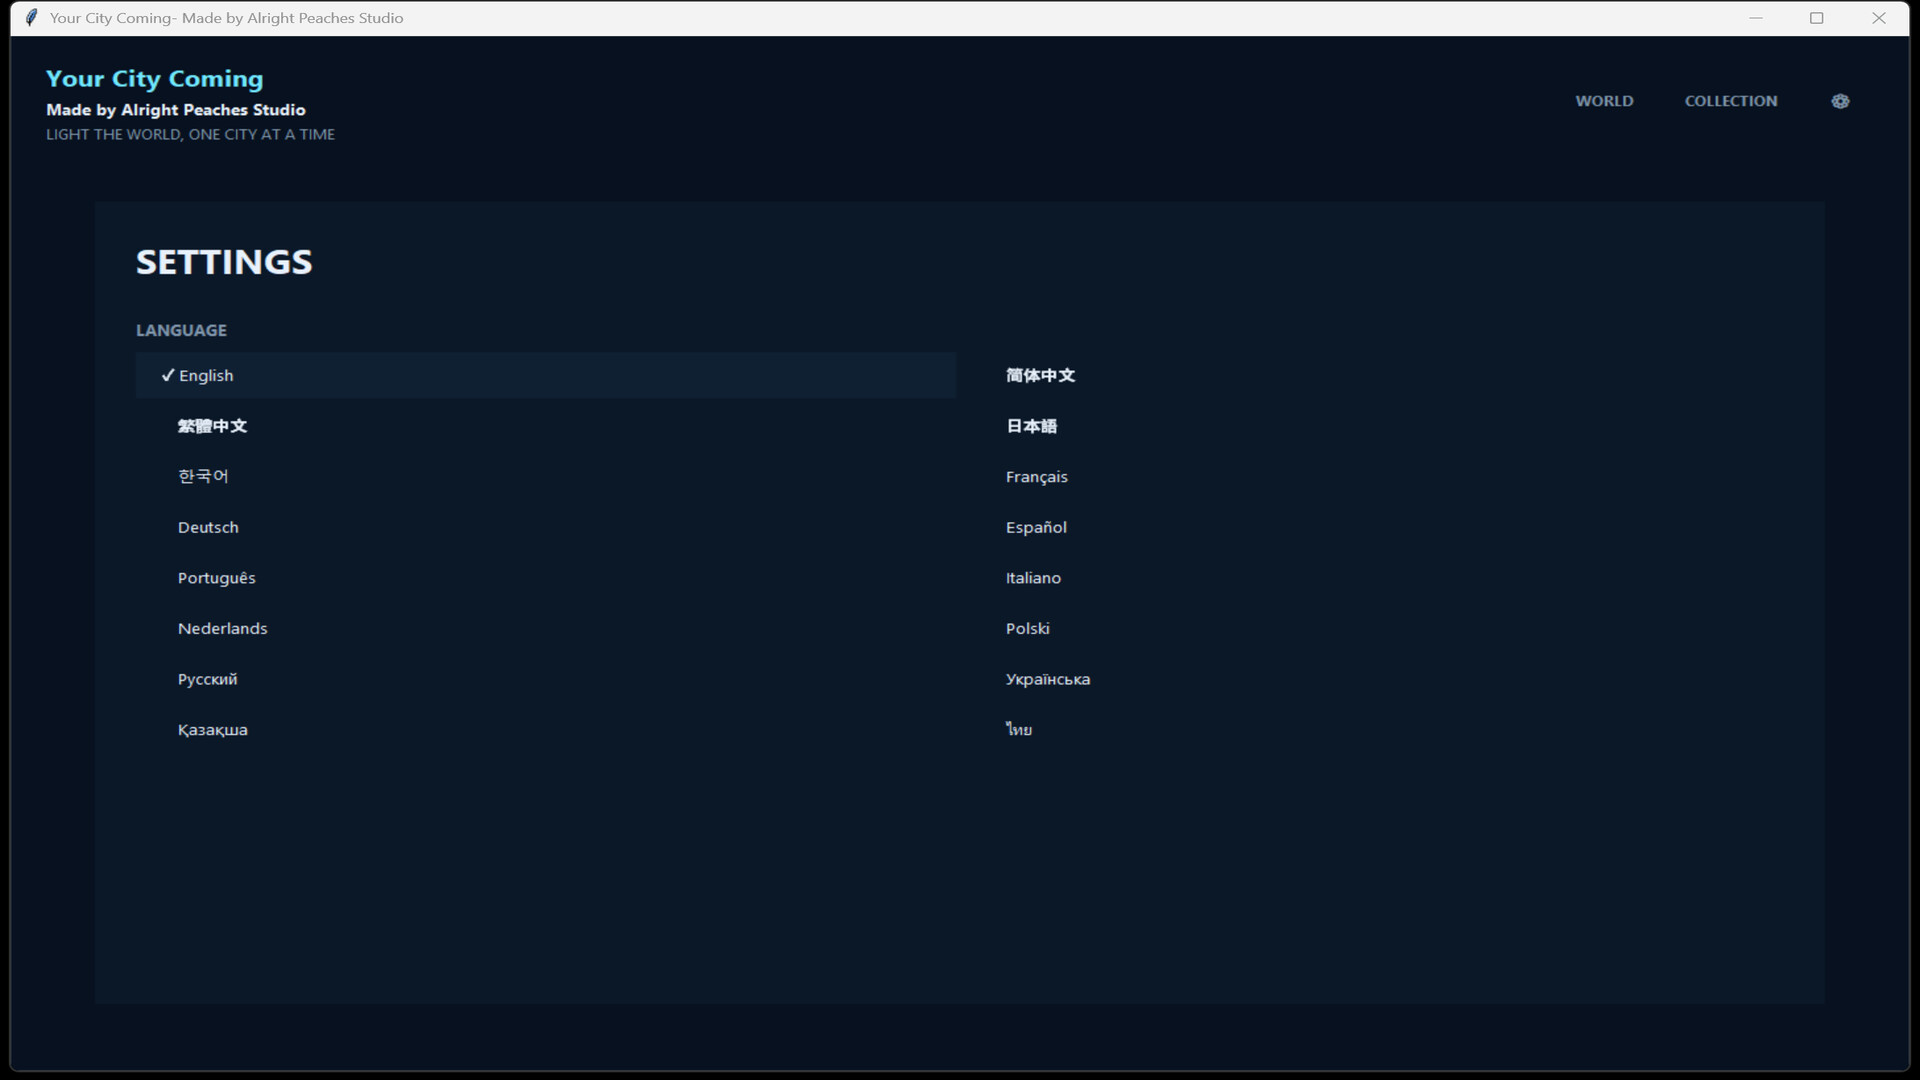Select the checked English language option

coord(546,375)
